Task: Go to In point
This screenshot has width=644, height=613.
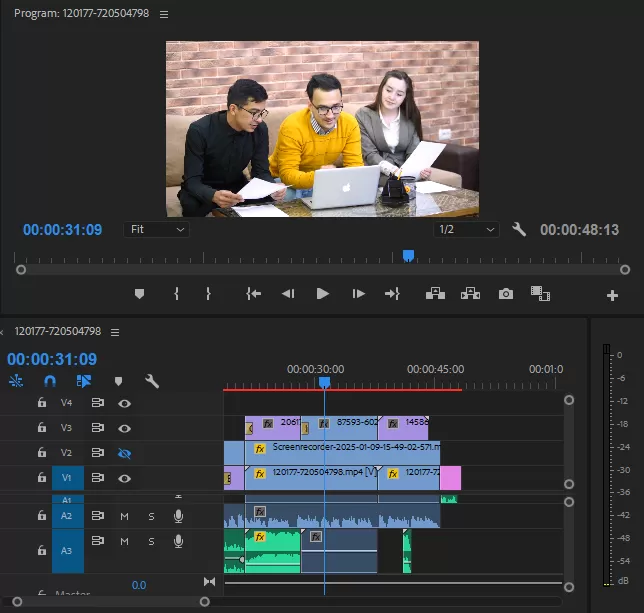Action: point(253,294)
